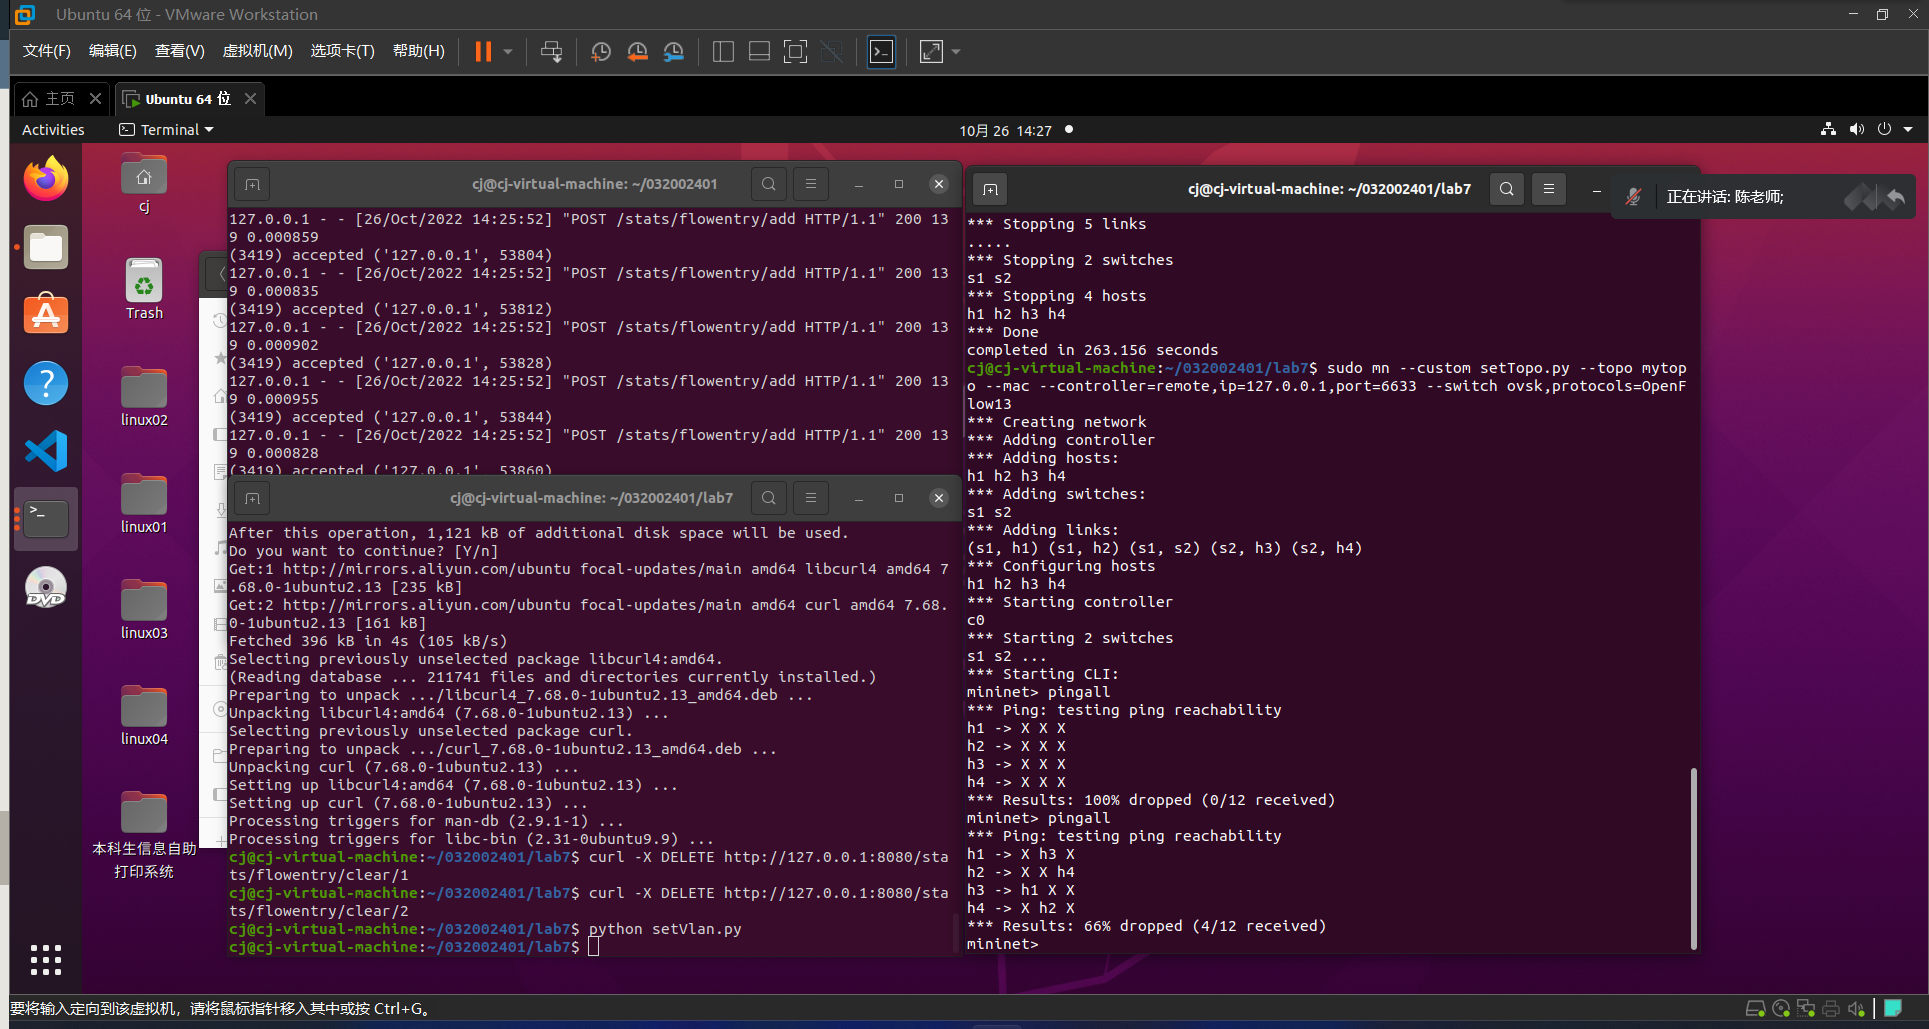Open the VMware snapshot manager icon

674,52
